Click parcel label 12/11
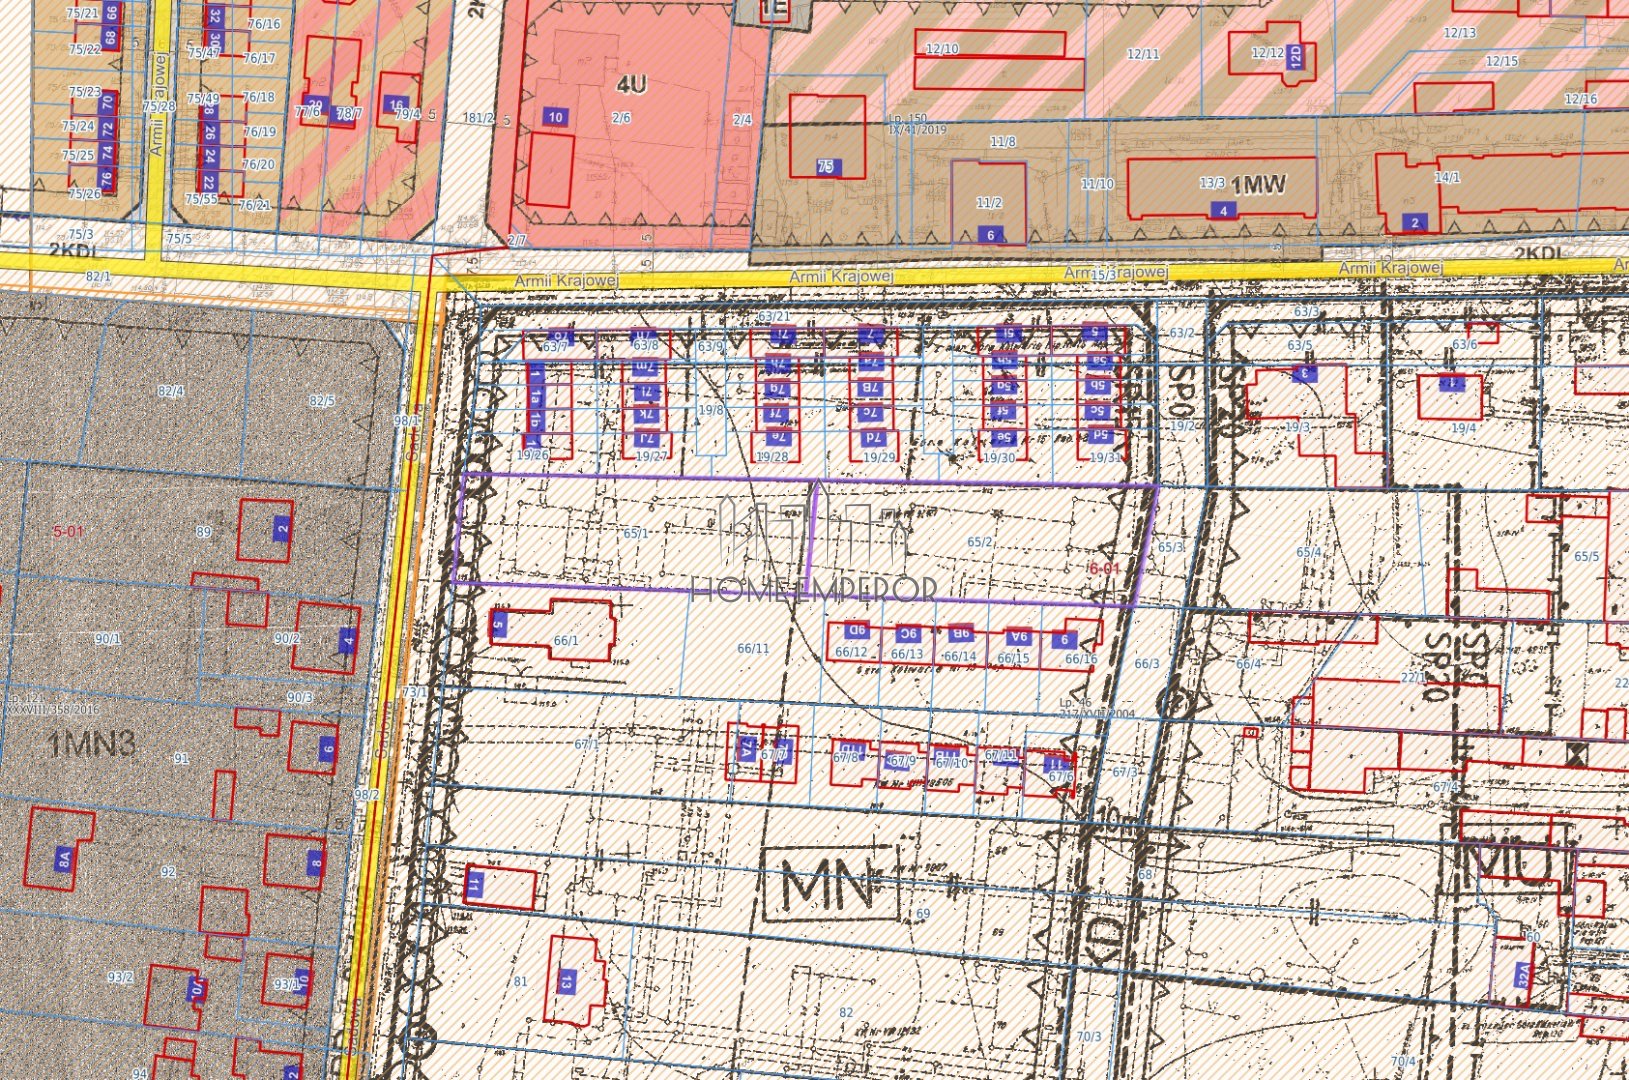This screenshot has width=1629, height=1080. click(1143, 54)
